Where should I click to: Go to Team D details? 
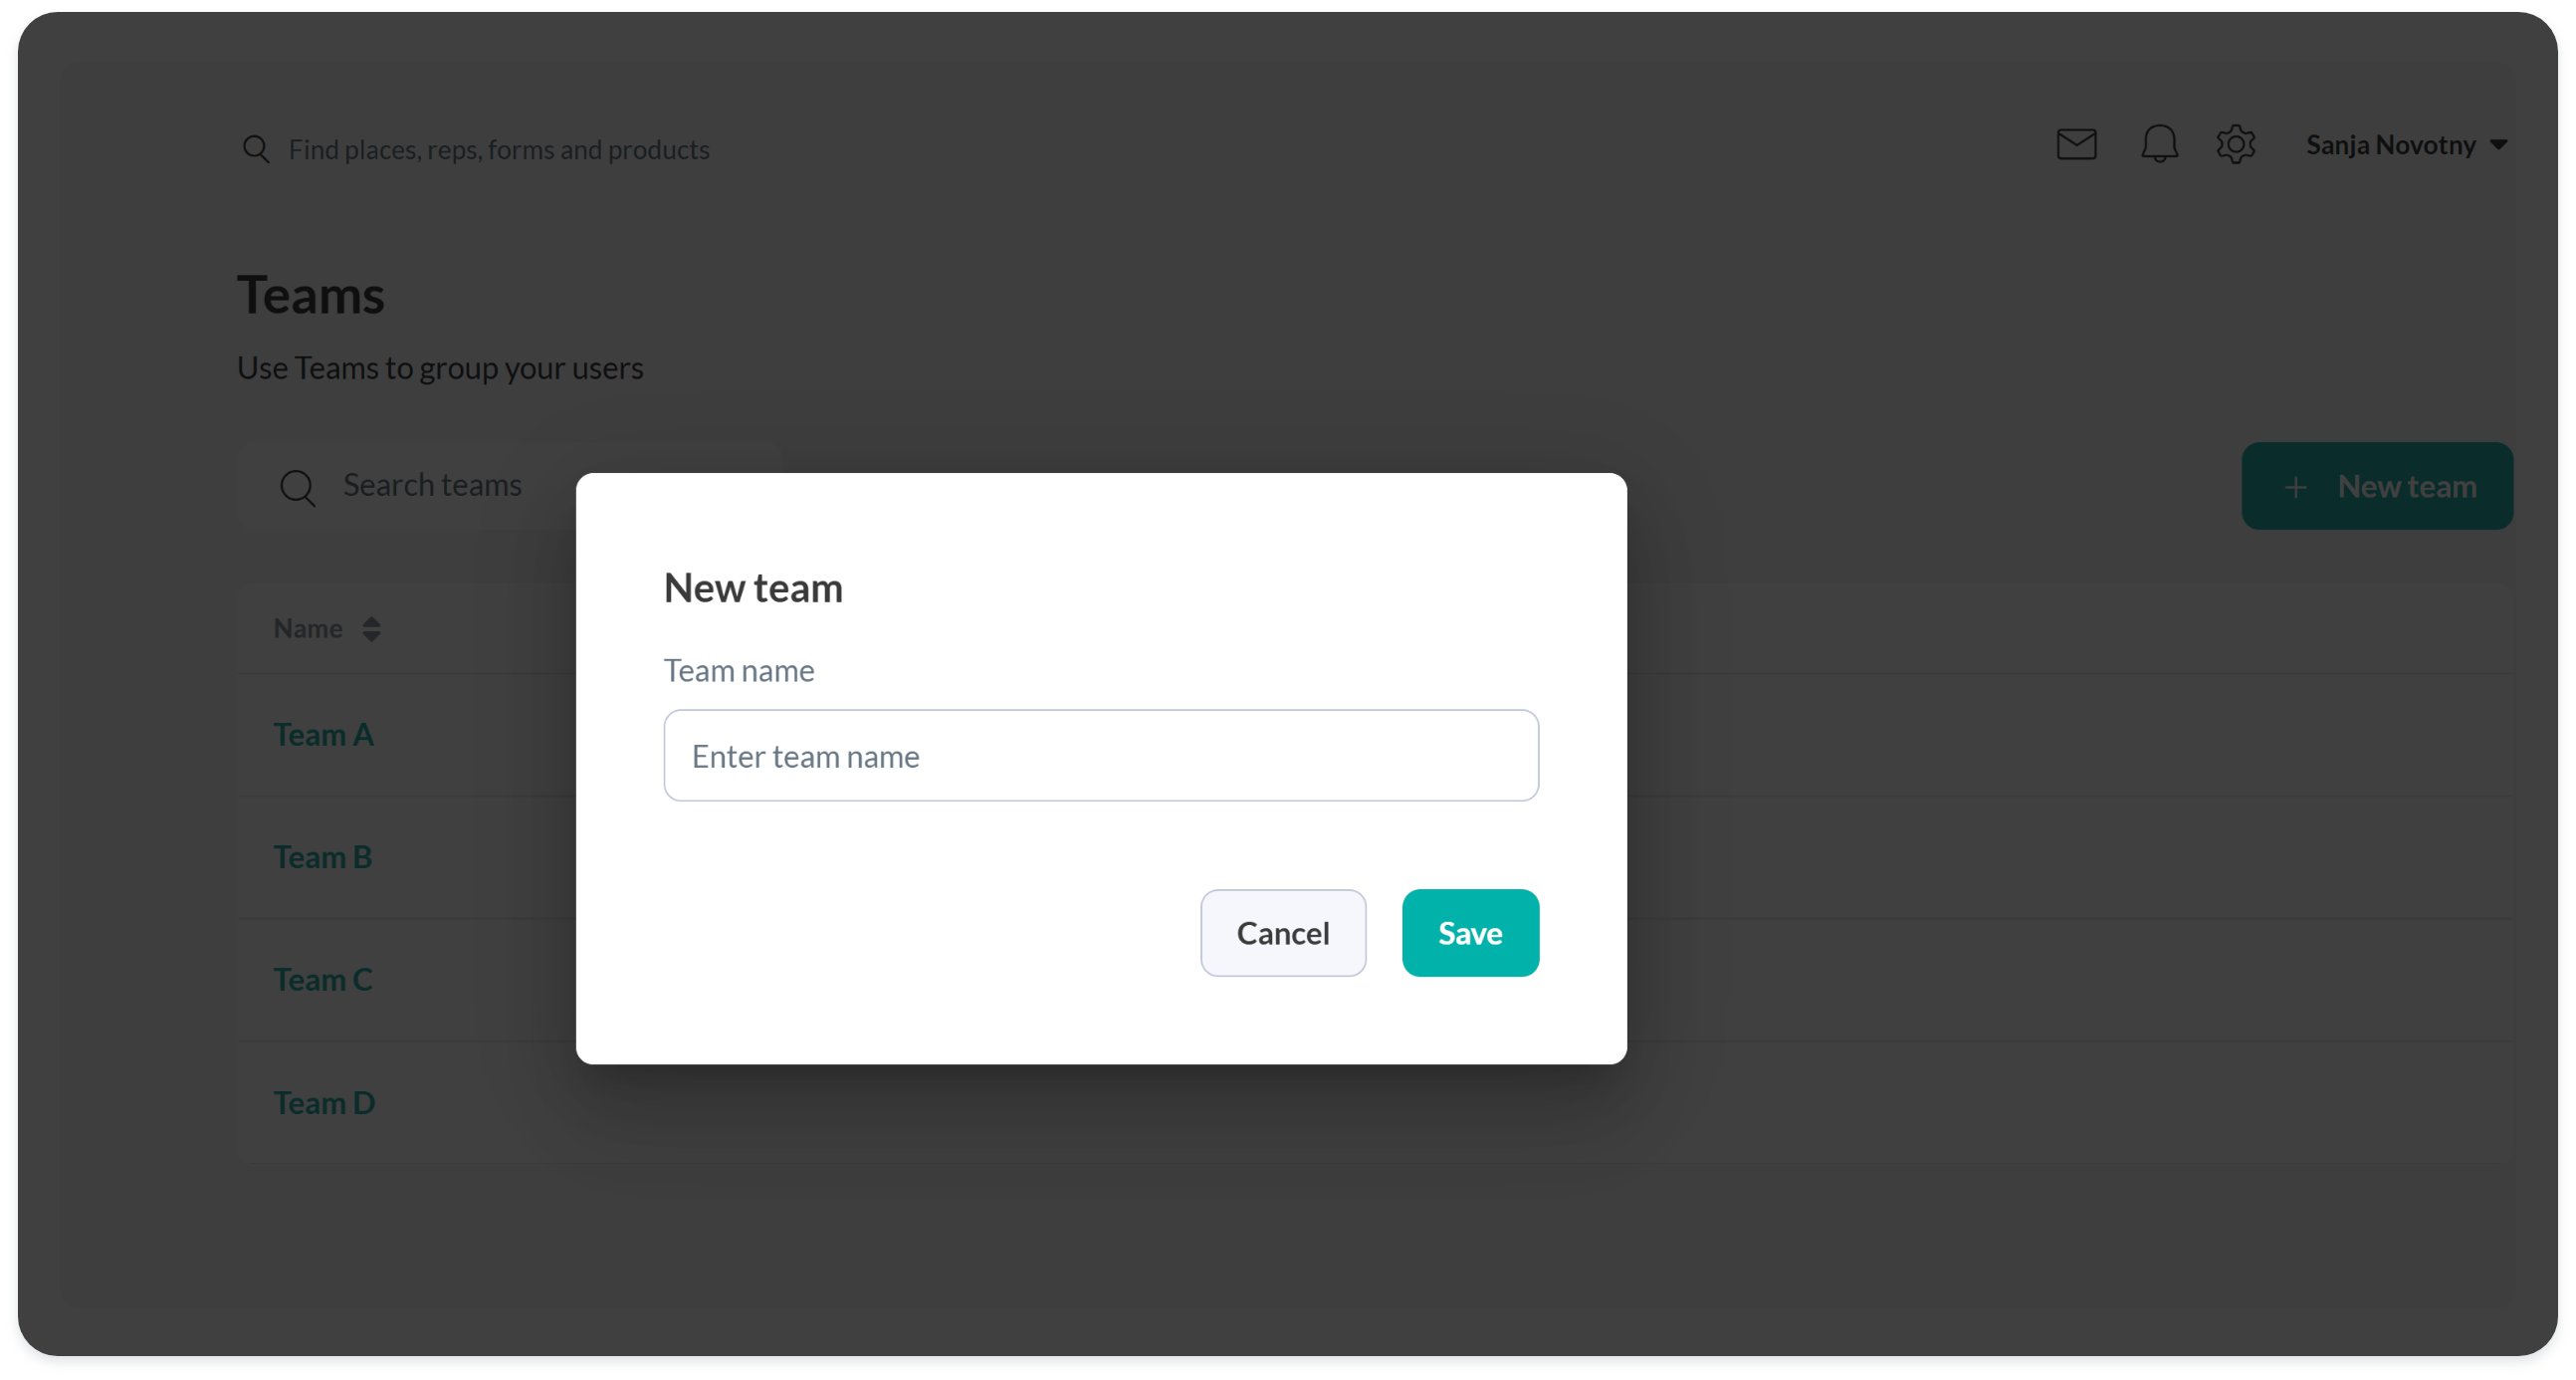324,1103
